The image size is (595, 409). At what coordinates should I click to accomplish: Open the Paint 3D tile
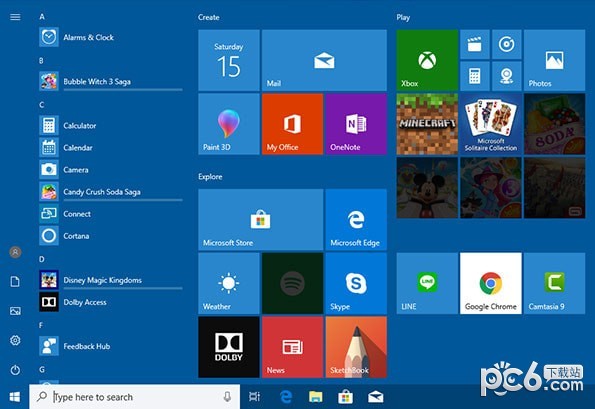point(229,124)
